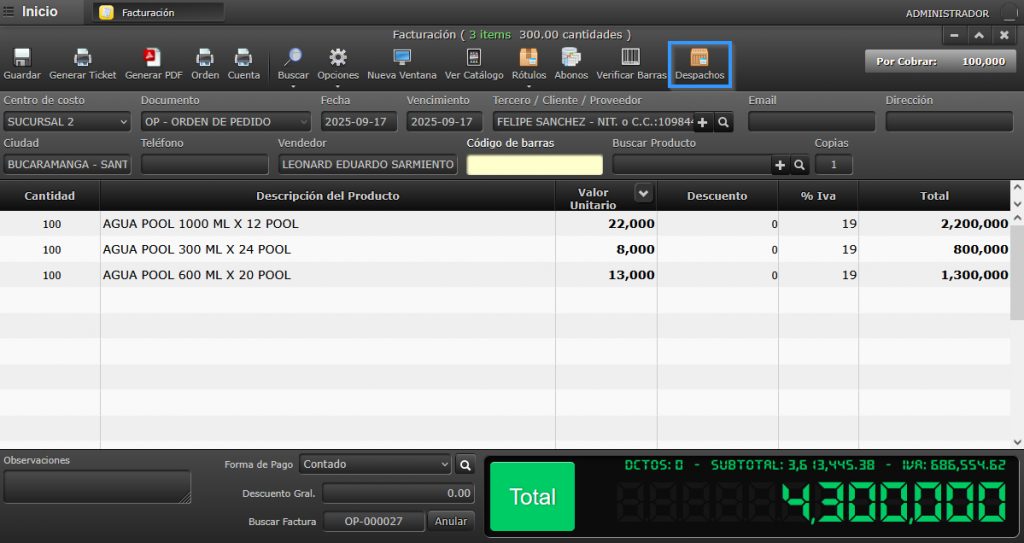Click the Generar PDF icon
Screen dimensions: 1024x543
click(152, 58)
